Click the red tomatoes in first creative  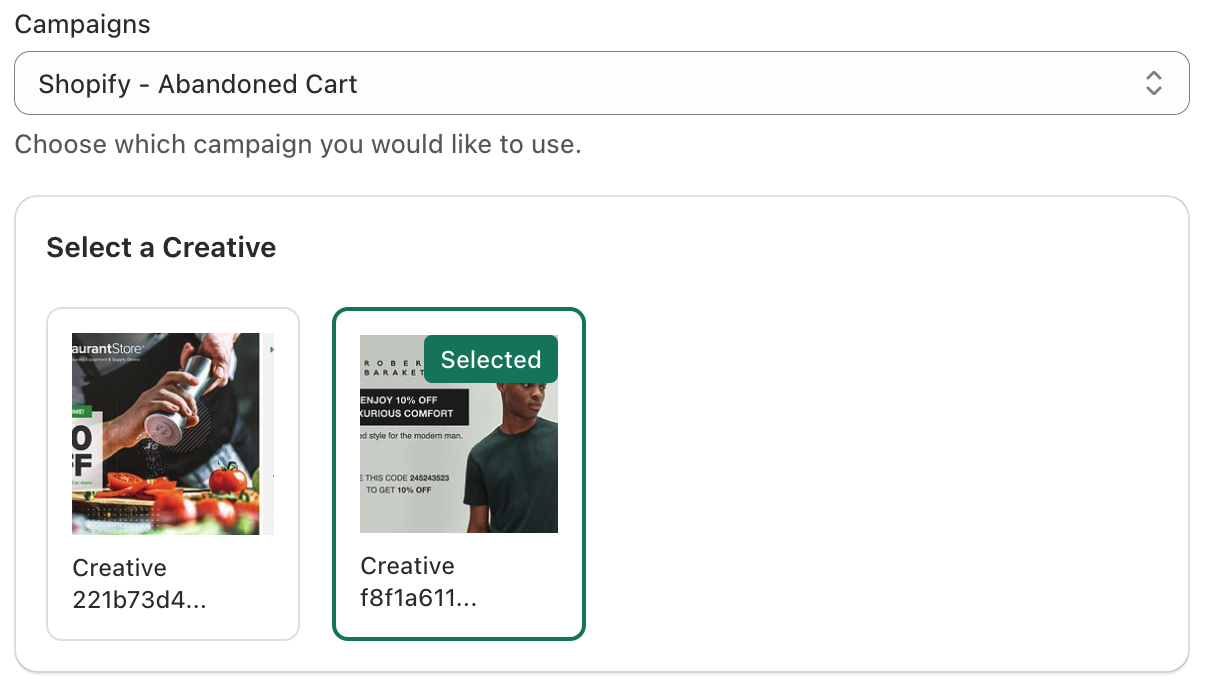(200, 485)
